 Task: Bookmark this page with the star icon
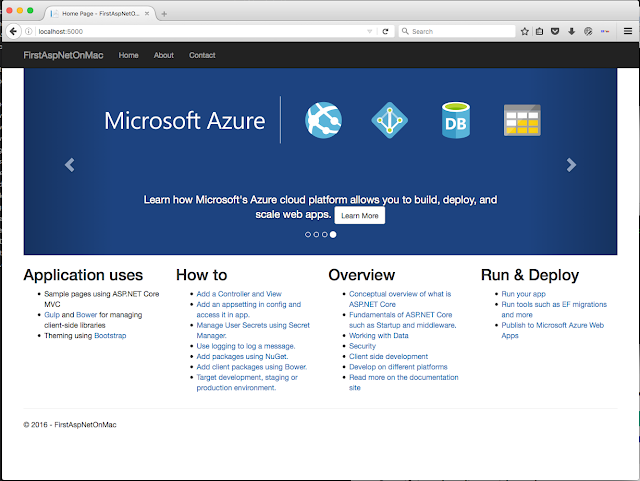click(x=524, y=31)
